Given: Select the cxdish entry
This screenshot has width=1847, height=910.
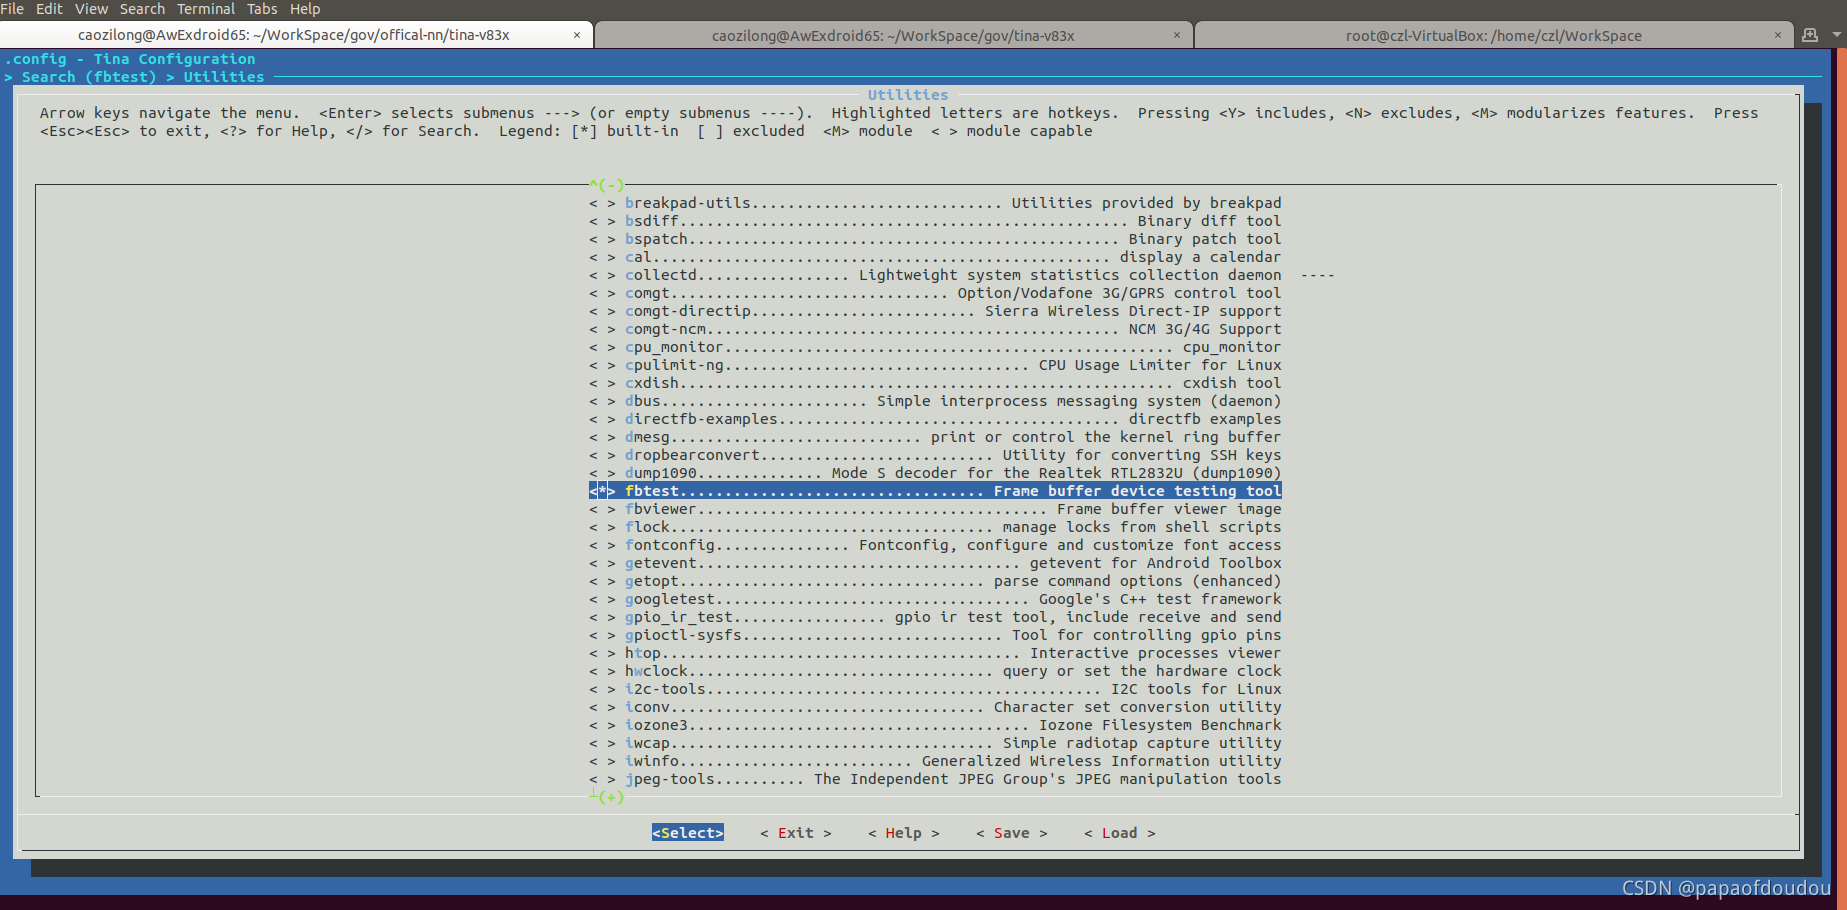Looking at the screenshot, I should [935, 383].
